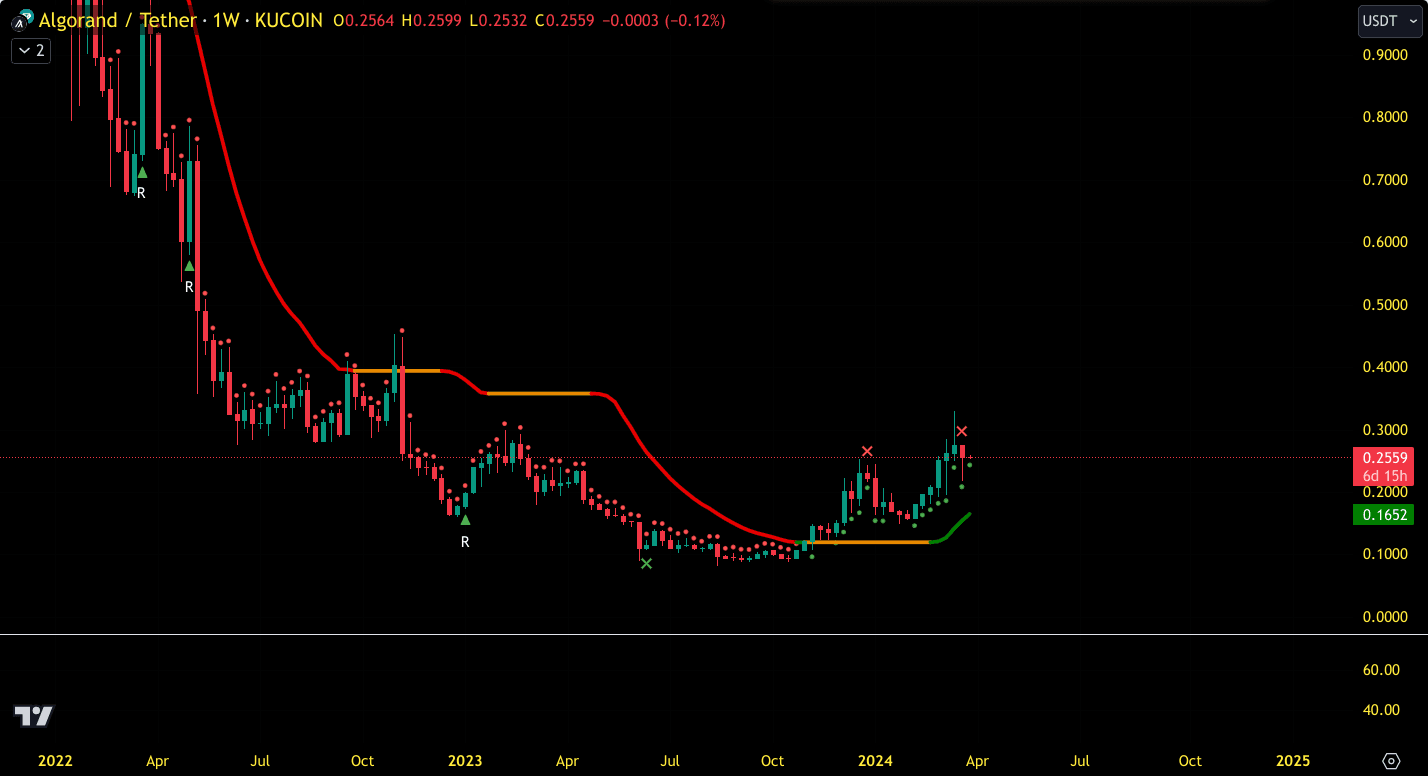Click the 2022 time axis label
Image resolution: width=1428 pixels, height=776 pixels.
[55, 761]
